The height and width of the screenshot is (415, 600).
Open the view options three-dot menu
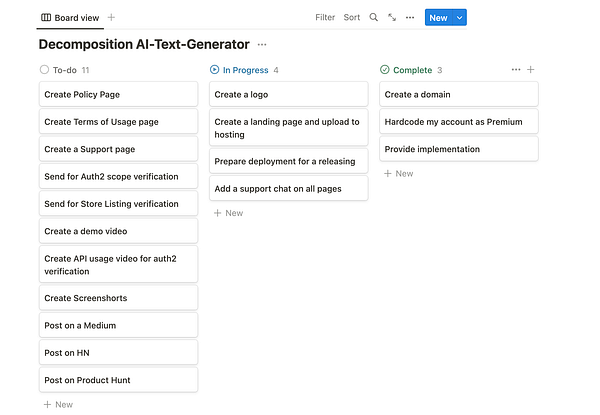410,17
